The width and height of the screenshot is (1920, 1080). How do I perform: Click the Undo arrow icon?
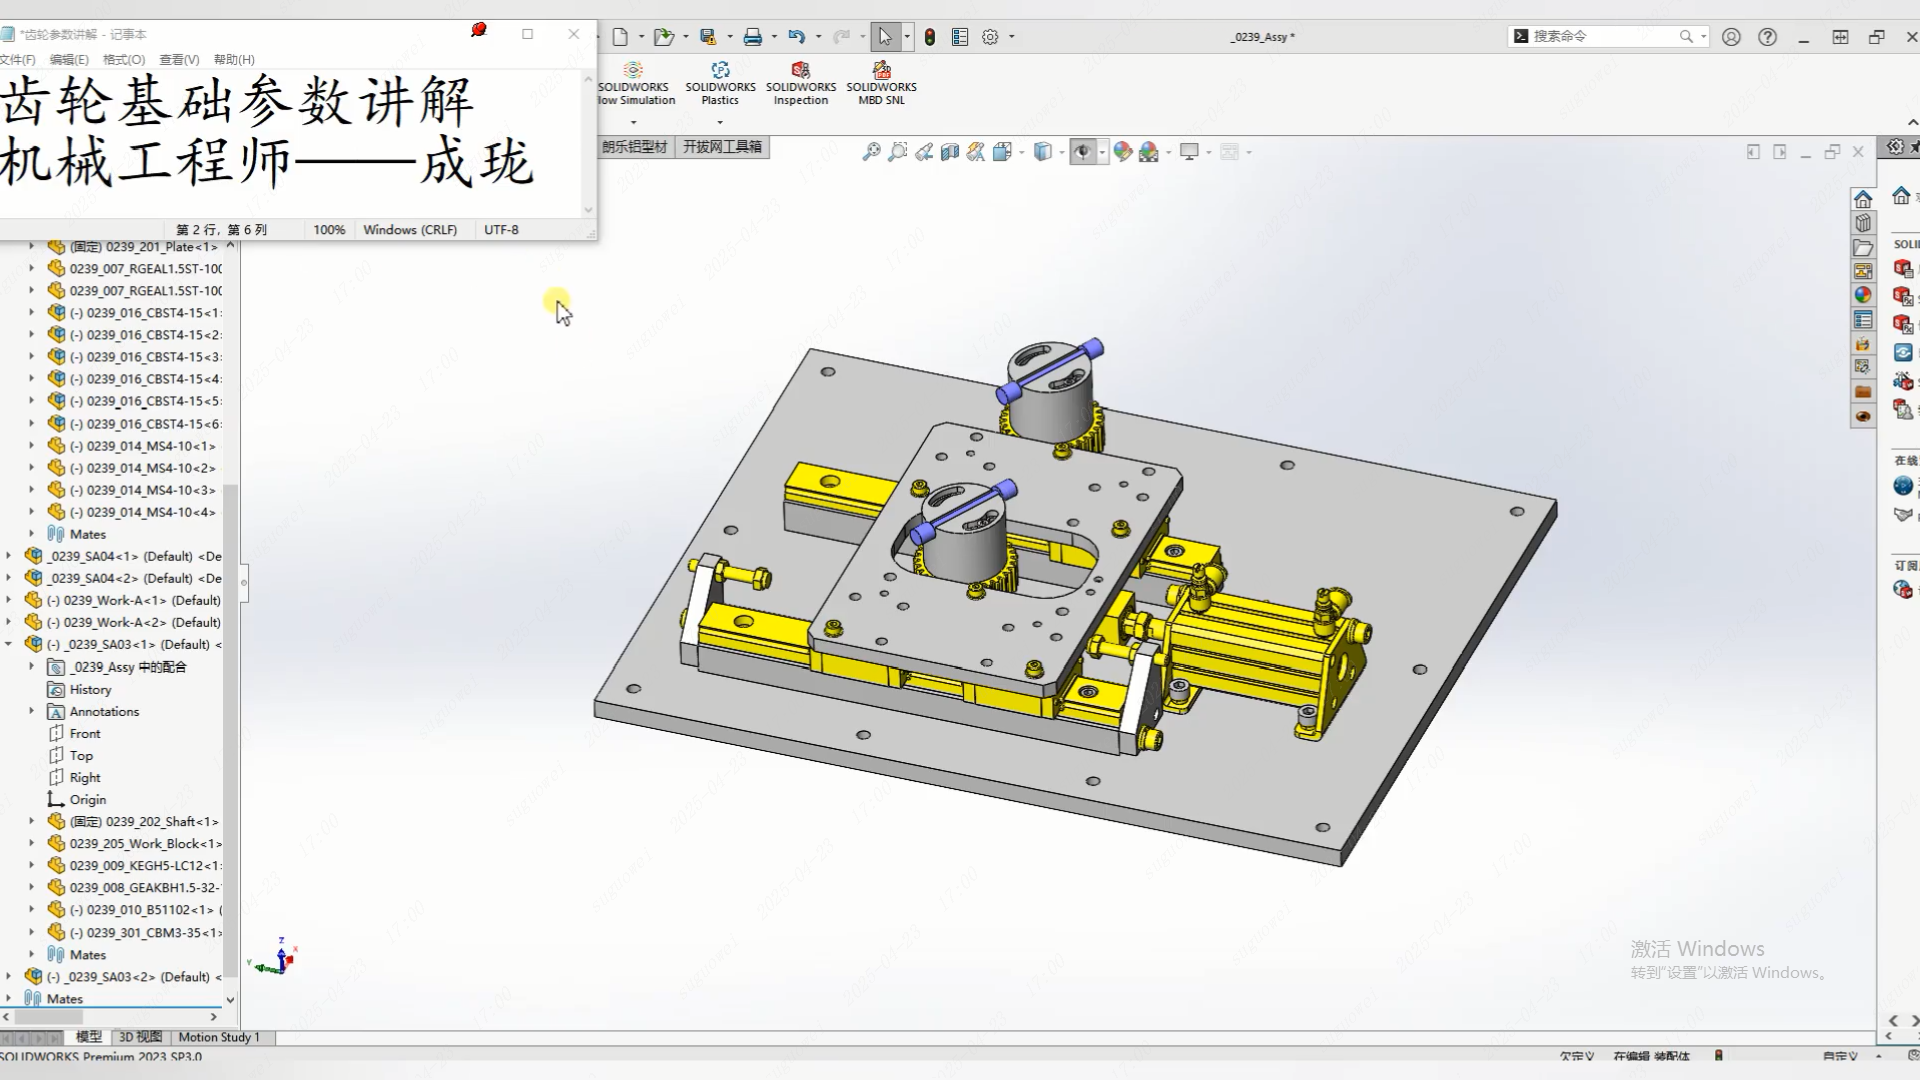point(796,37)
